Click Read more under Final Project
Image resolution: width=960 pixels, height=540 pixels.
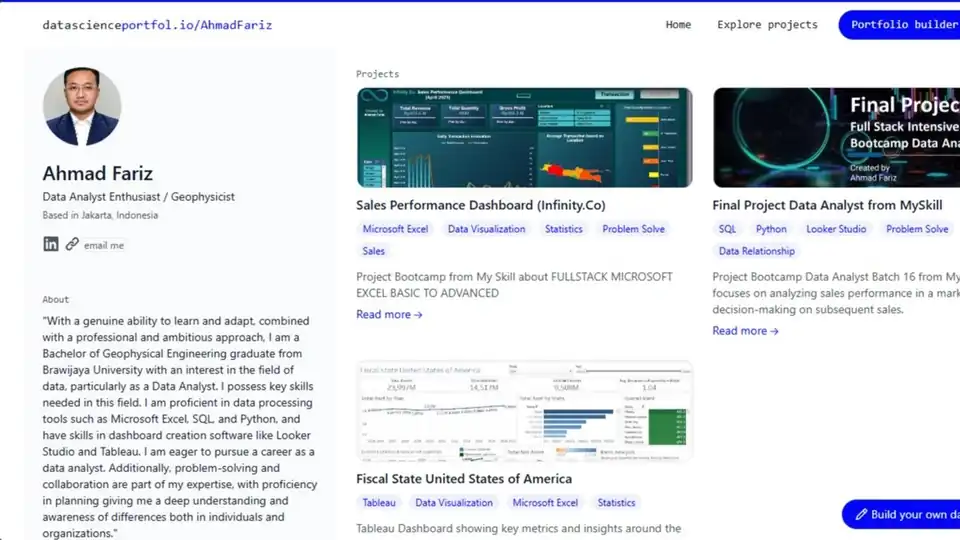(745, 331)
